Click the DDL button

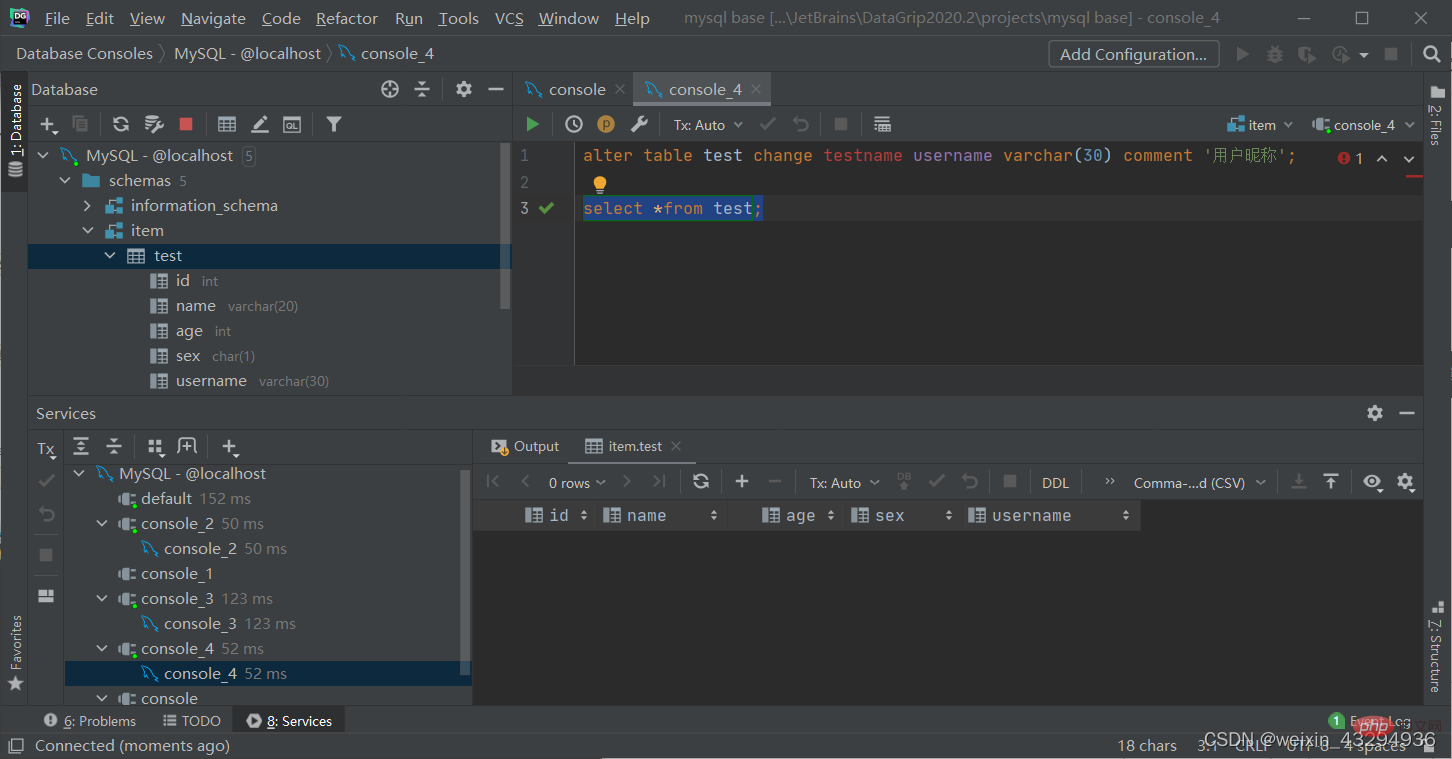point(1055,483)
